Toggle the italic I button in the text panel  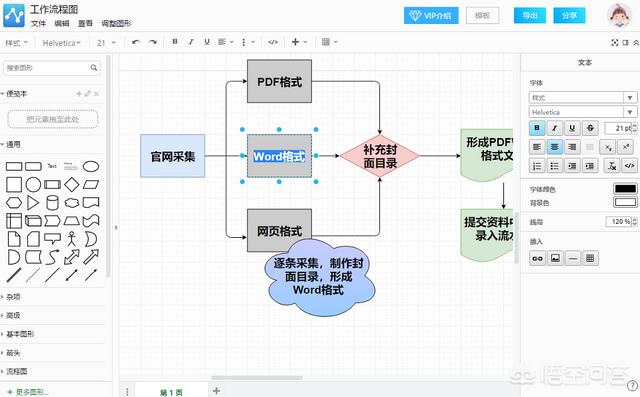[x=554, y=128]
